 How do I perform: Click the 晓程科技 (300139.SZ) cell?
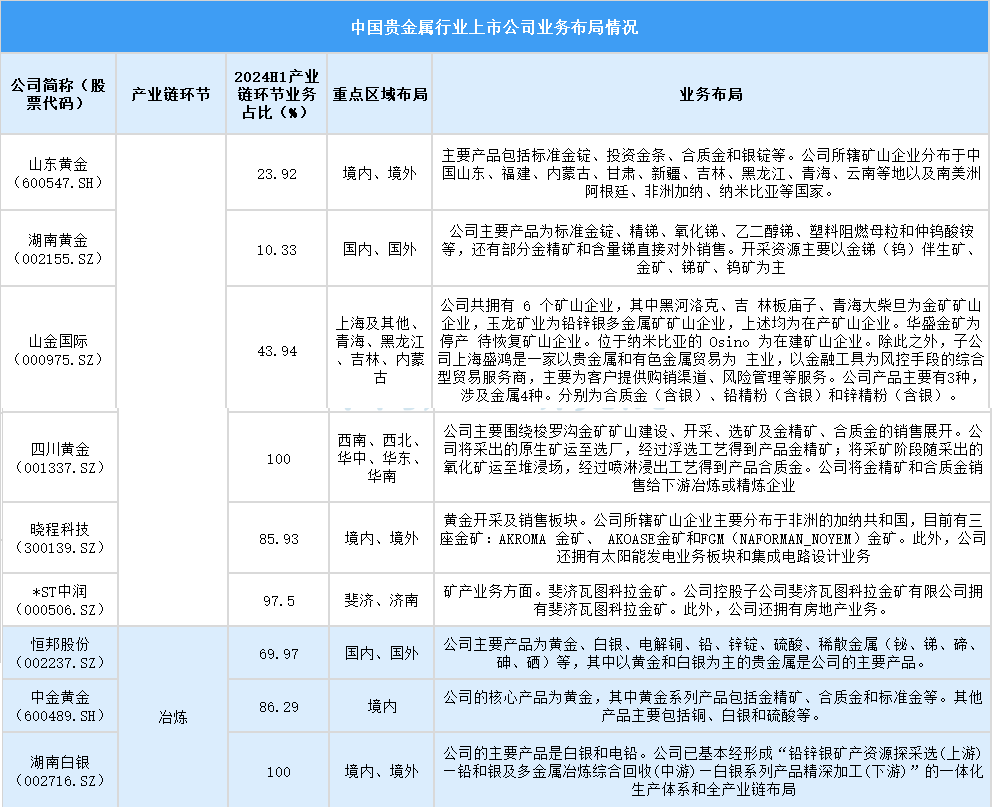tap(60, 538)
